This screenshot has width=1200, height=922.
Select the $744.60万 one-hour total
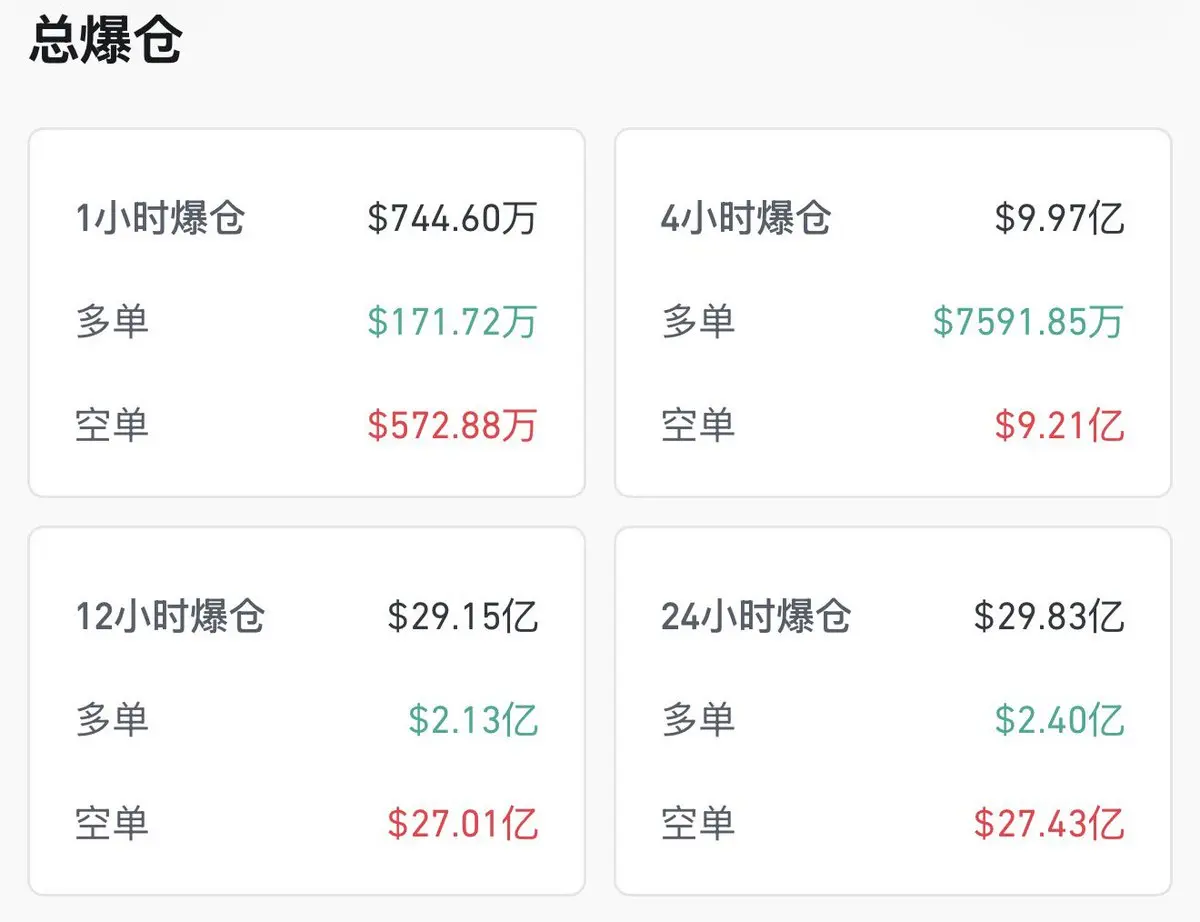[x=452, y=217]
